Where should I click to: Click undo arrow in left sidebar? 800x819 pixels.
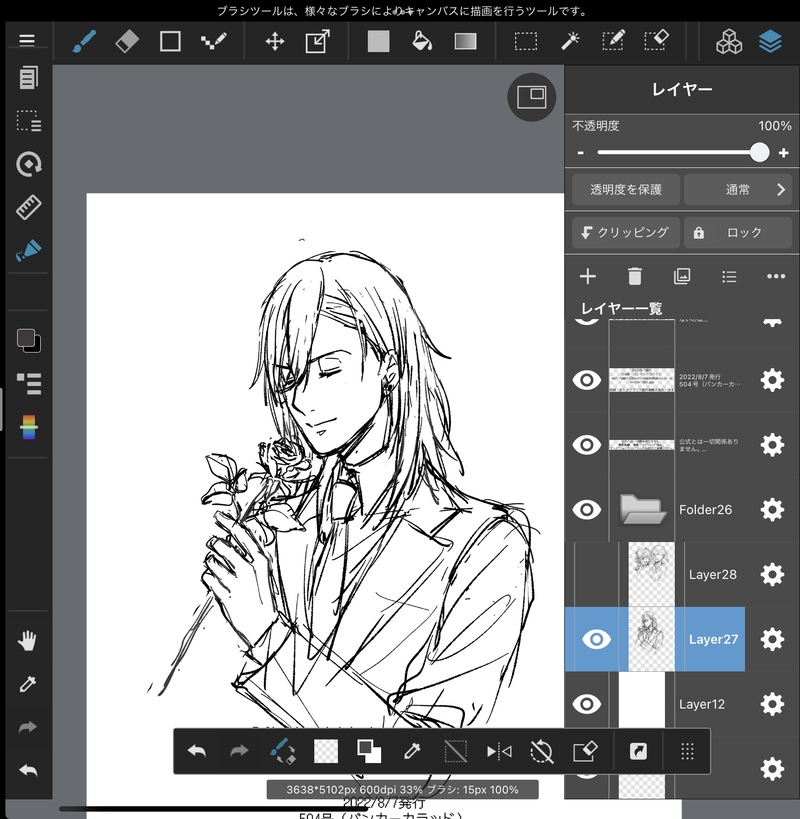[x=27, y=770]
